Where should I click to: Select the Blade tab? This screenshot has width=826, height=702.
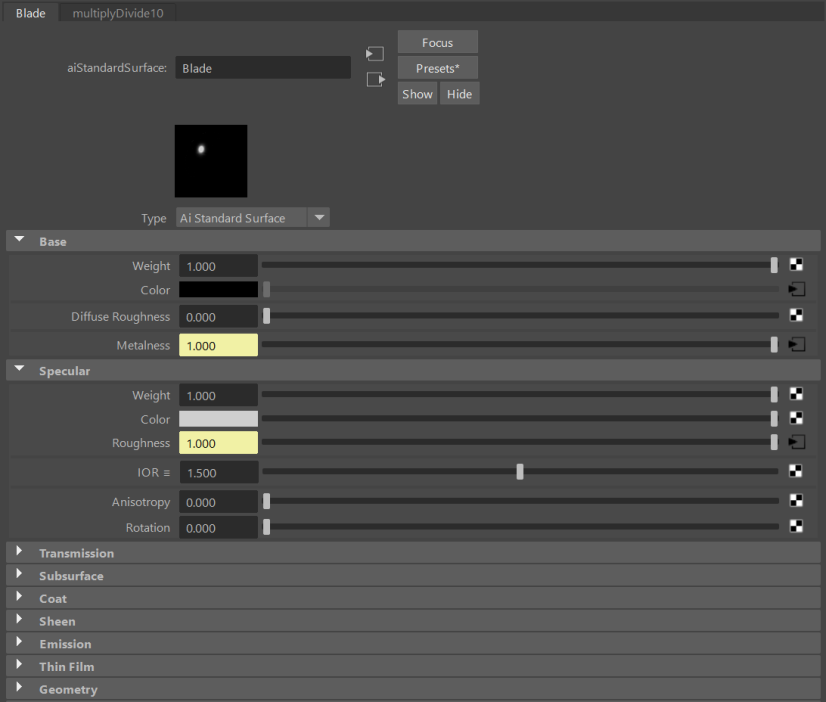click(x=30, y=13)
